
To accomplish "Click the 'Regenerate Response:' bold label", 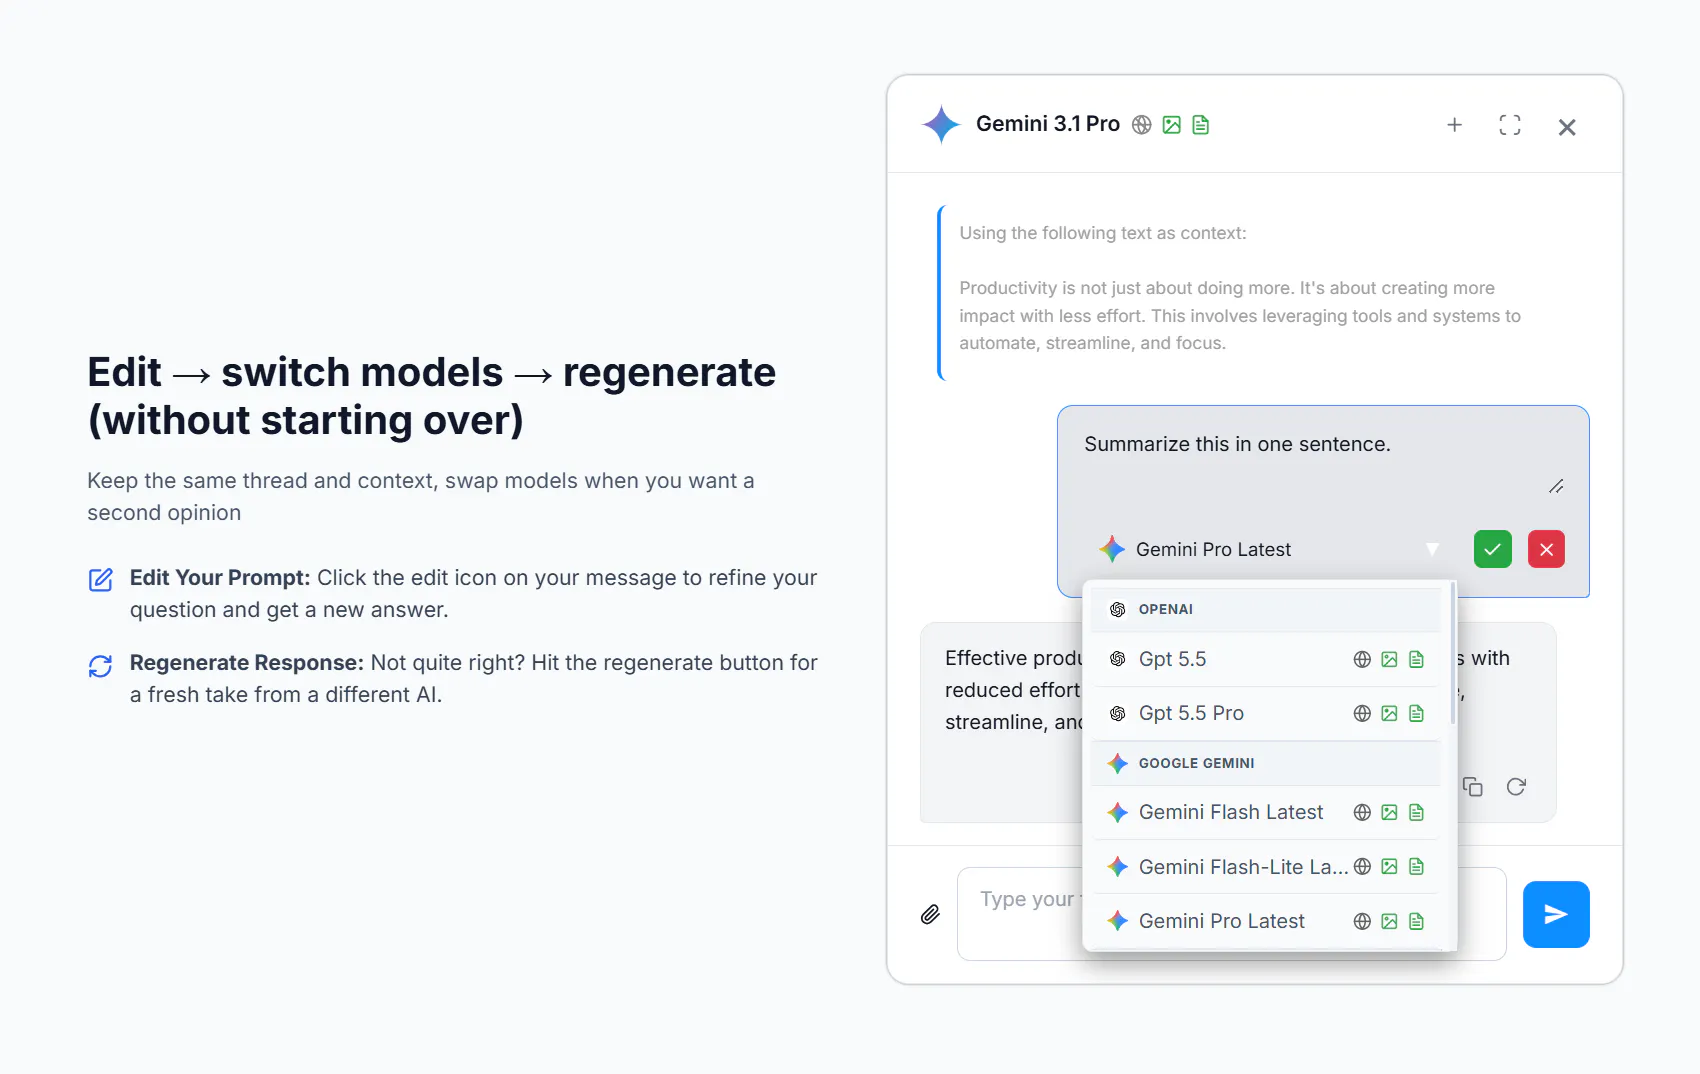I will coord(247,663).
